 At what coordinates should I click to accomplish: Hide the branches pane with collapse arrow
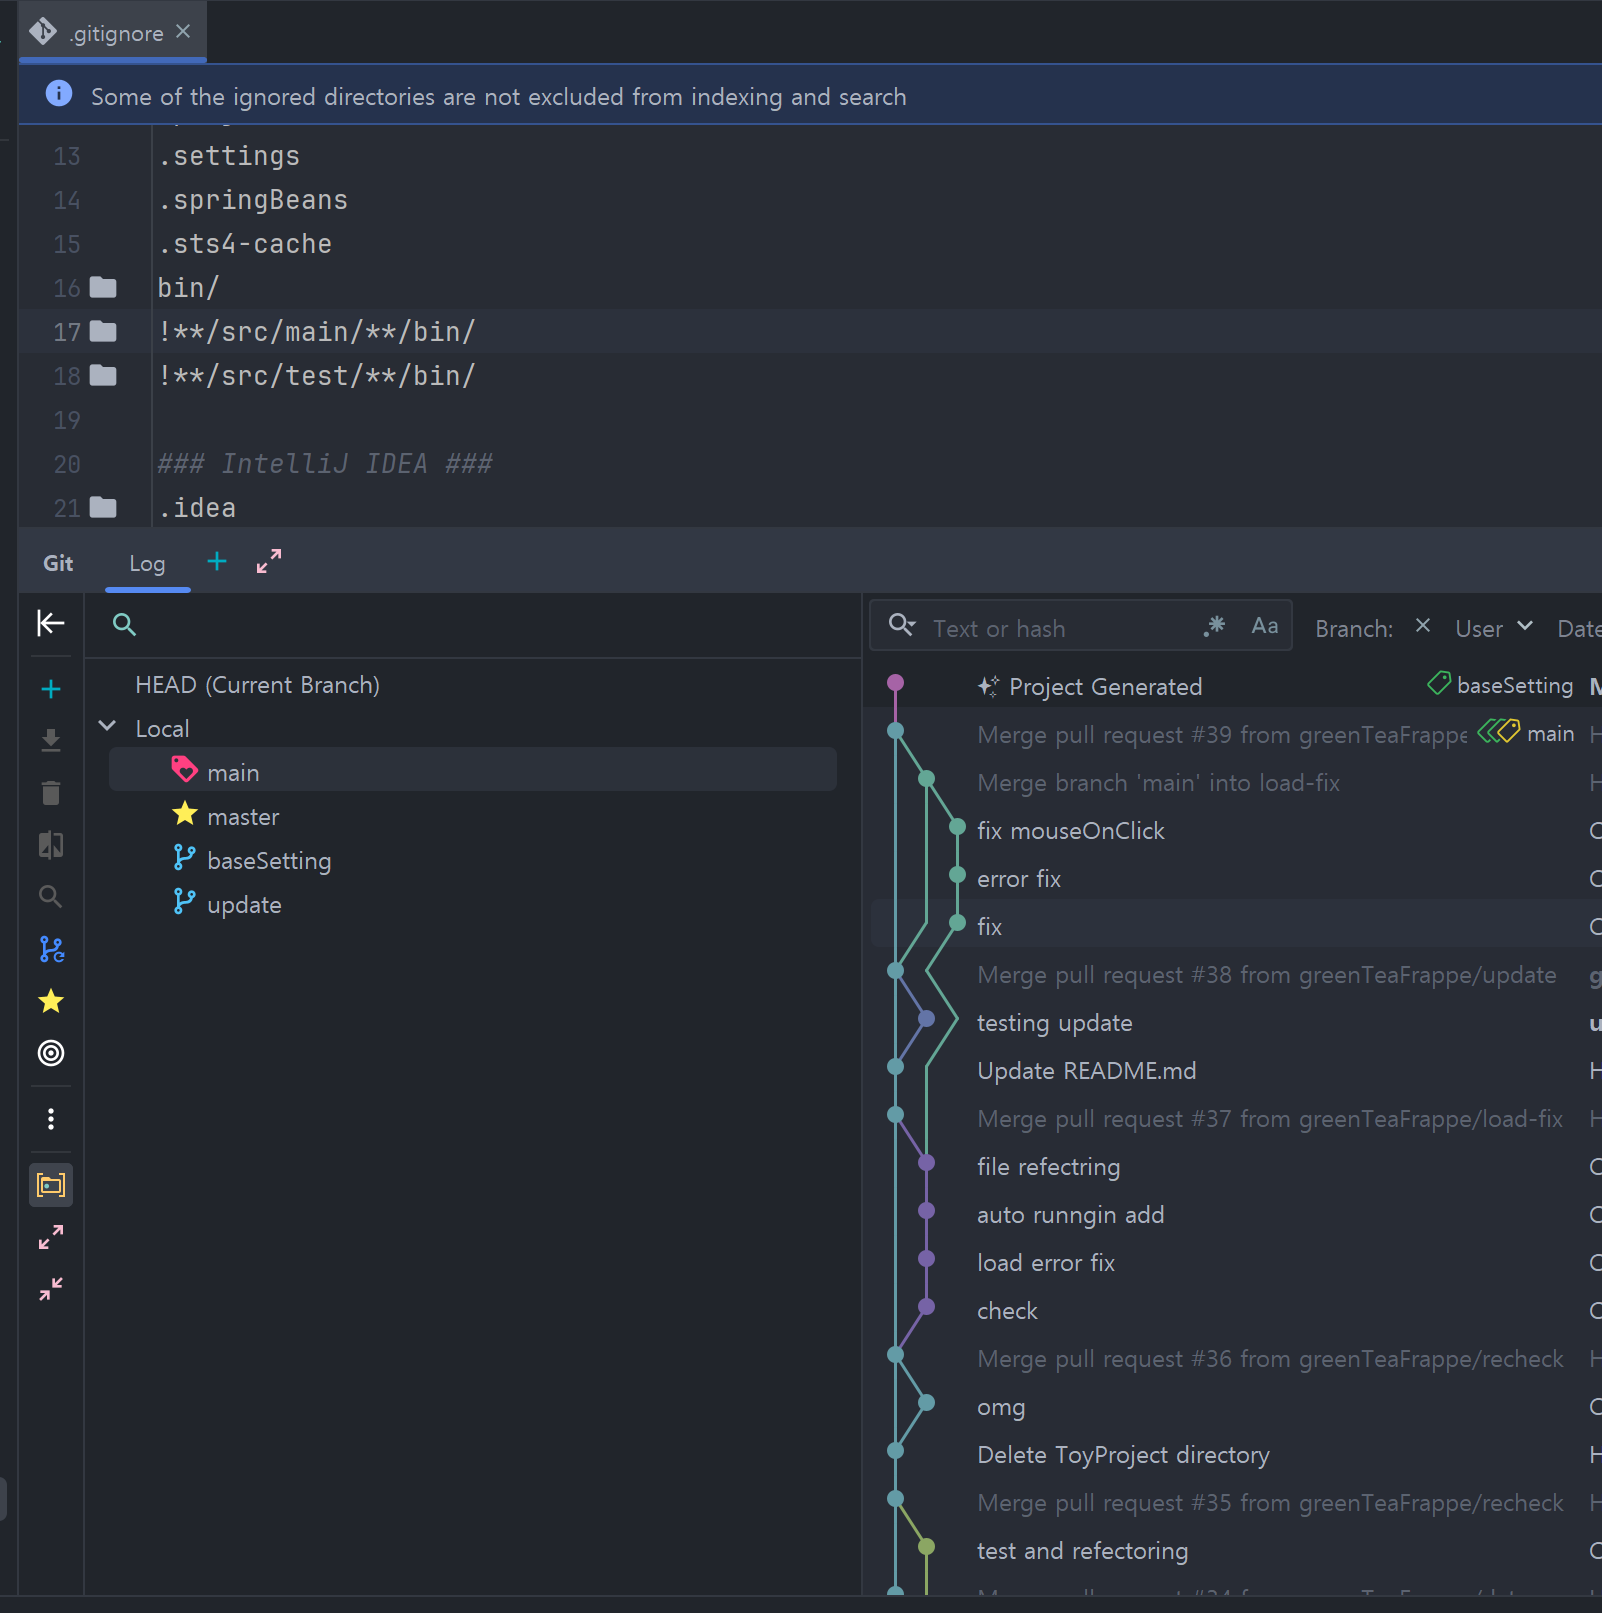click(x=51, y=623)
